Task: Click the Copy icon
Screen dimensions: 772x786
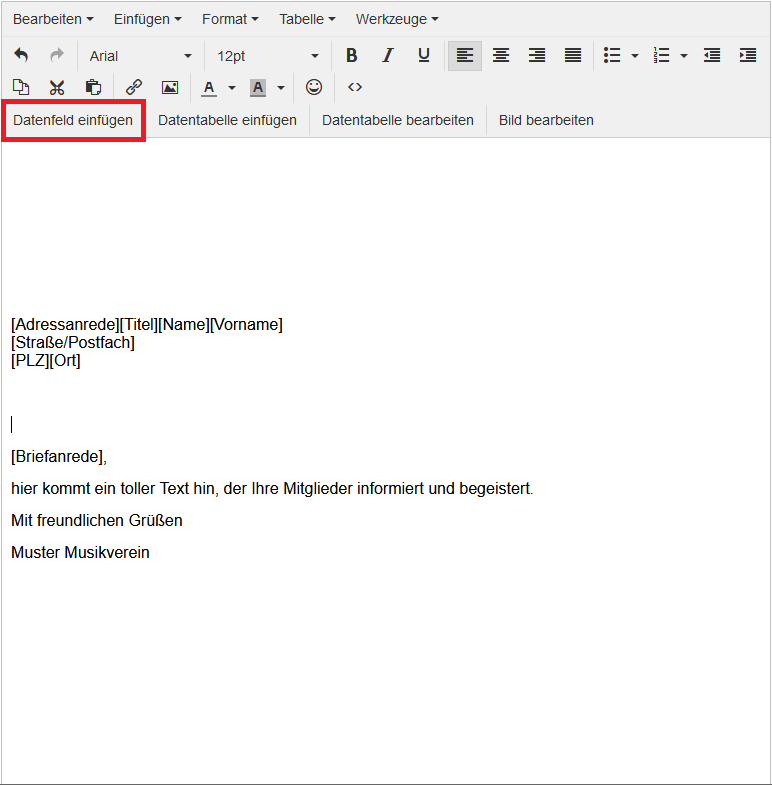Action: click(21, 87)
